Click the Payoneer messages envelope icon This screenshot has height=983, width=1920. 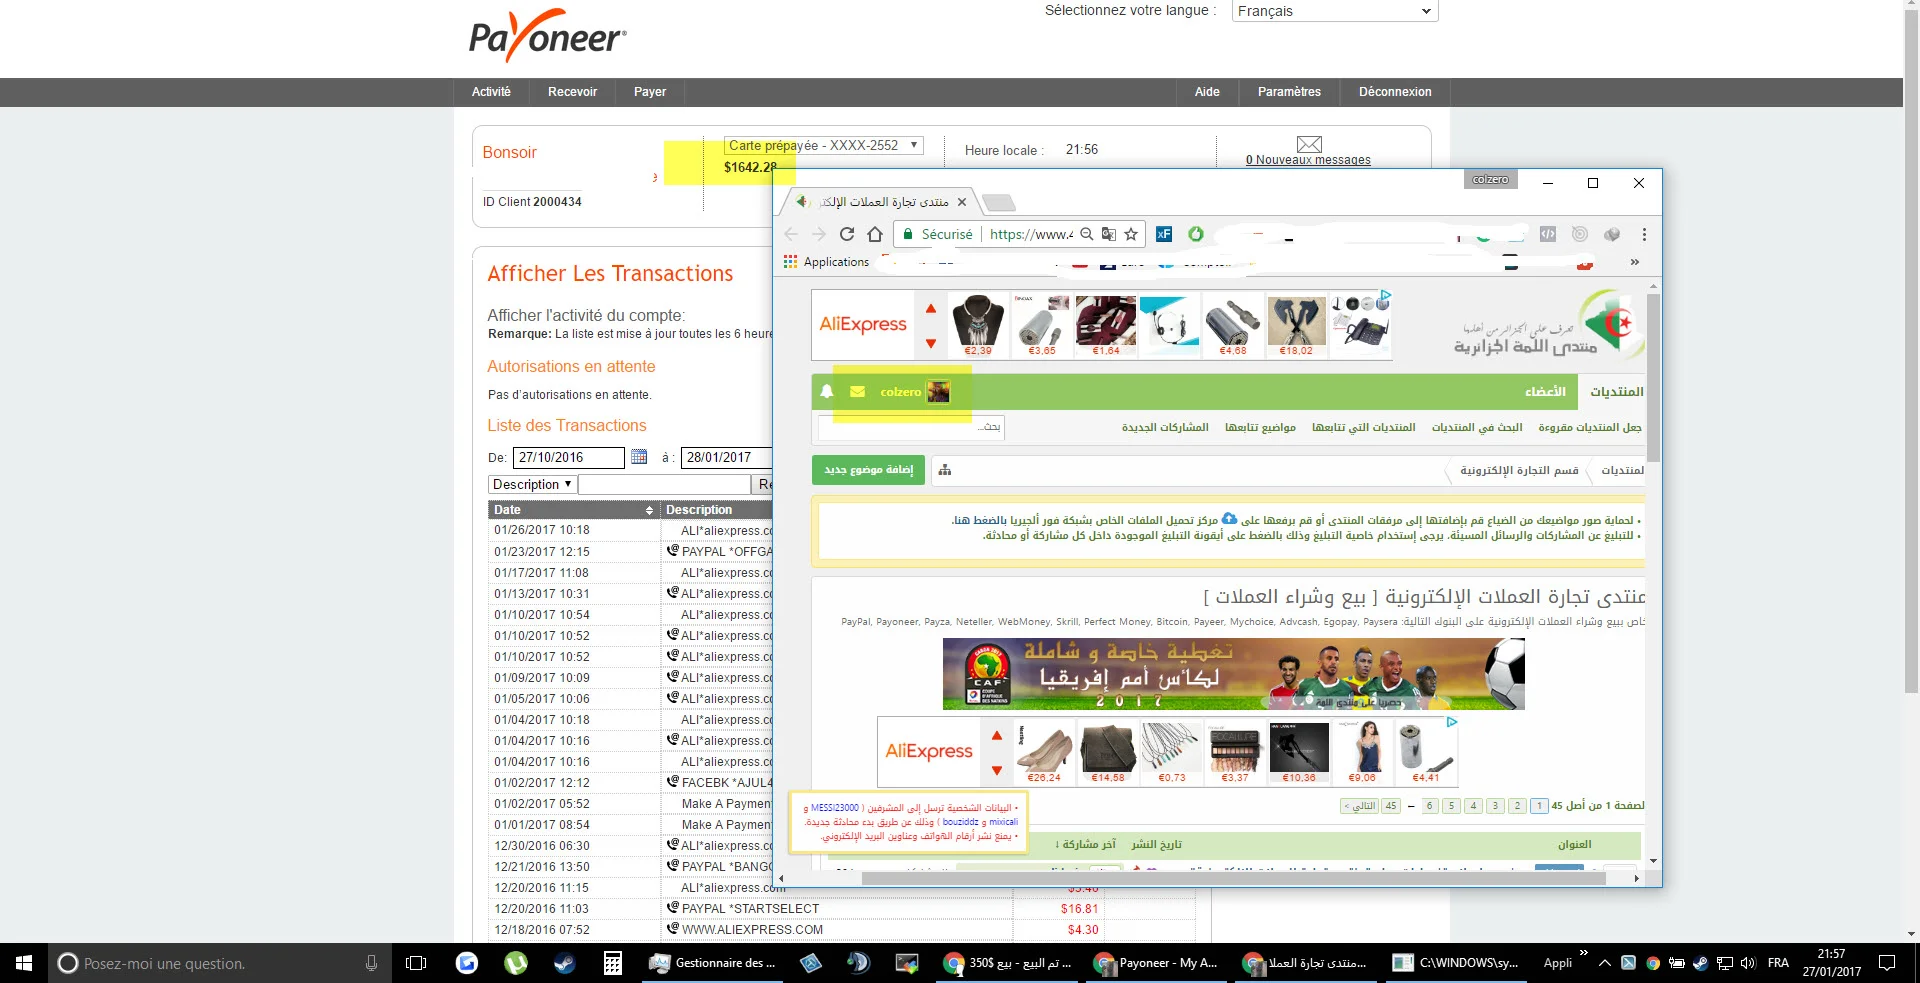coord(1308,144)
